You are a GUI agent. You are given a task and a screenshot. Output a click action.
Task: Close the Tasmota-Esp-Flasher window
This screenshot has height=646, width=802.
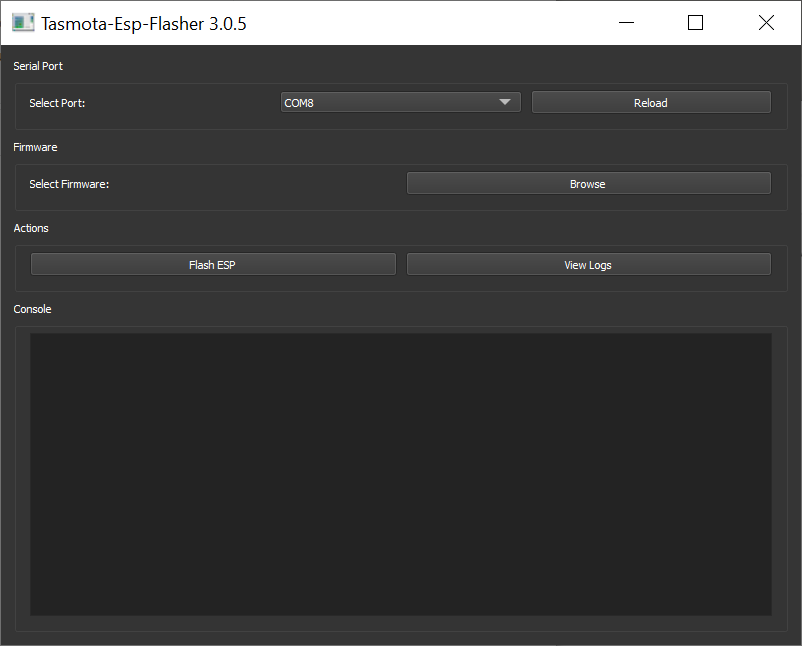point(766,23)
